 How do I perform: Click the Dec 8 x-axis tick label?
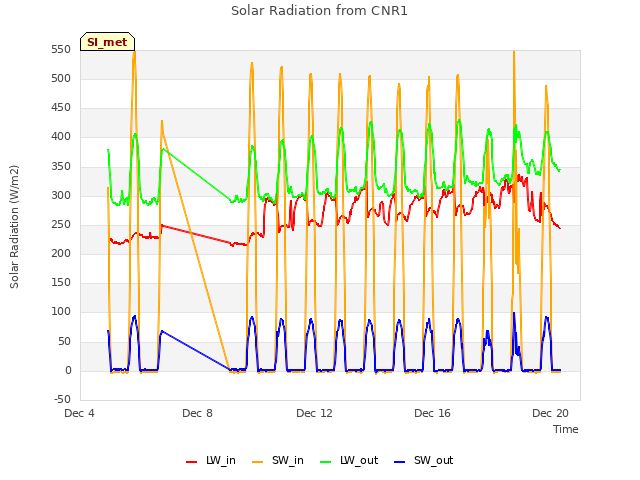click(x=198, y=413)
